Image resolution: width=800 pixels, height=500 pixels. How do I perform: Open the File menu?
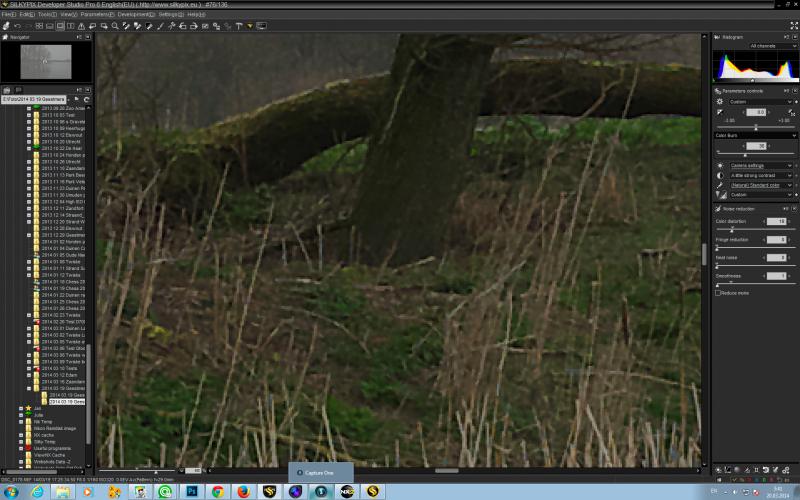click(9, 15)
